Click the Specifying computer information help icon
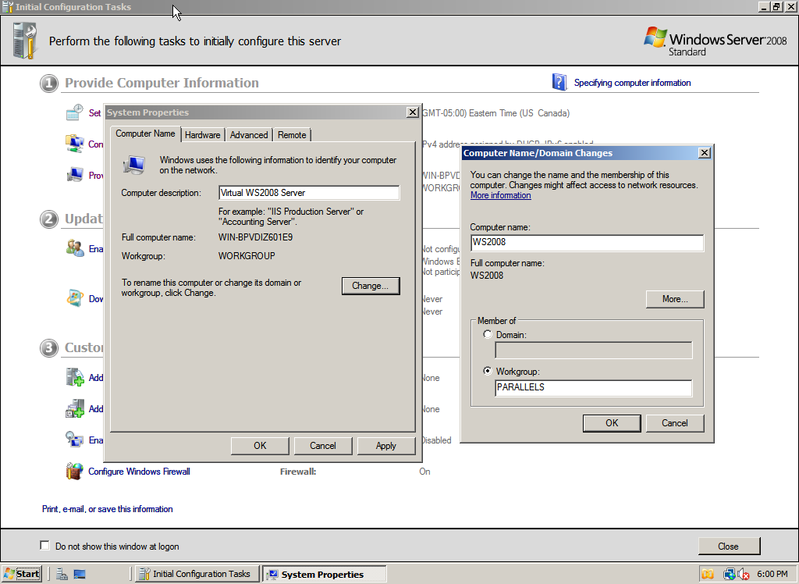 559,82
